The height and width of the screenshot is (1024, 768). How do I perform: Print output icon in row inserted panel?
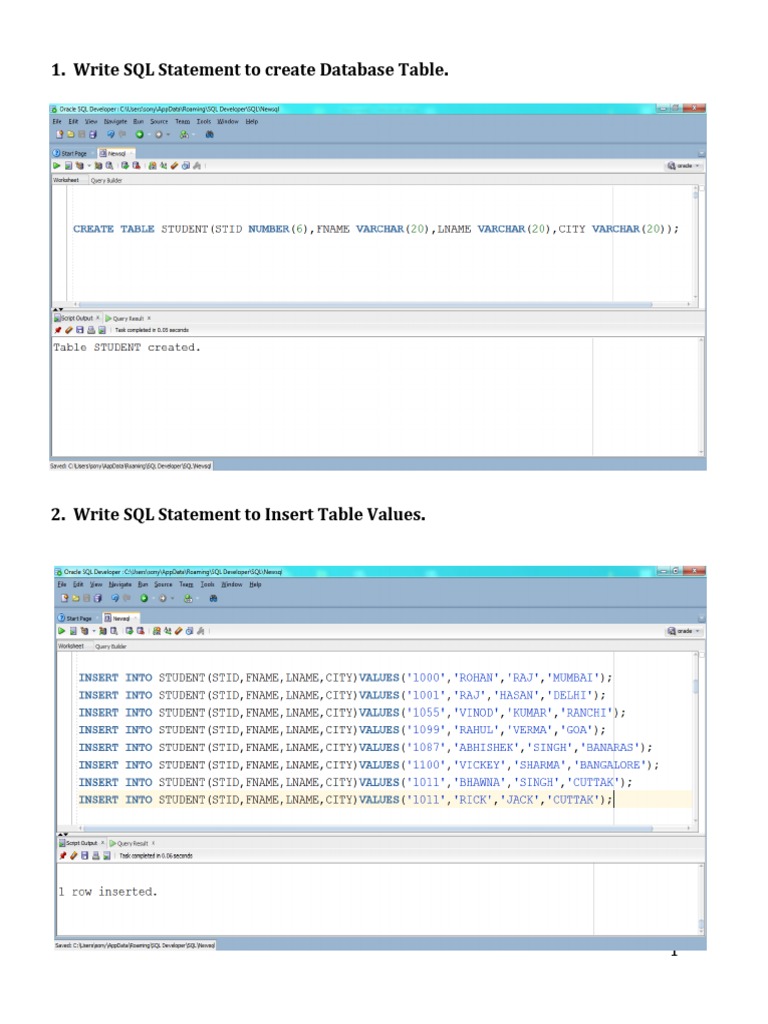96,856
